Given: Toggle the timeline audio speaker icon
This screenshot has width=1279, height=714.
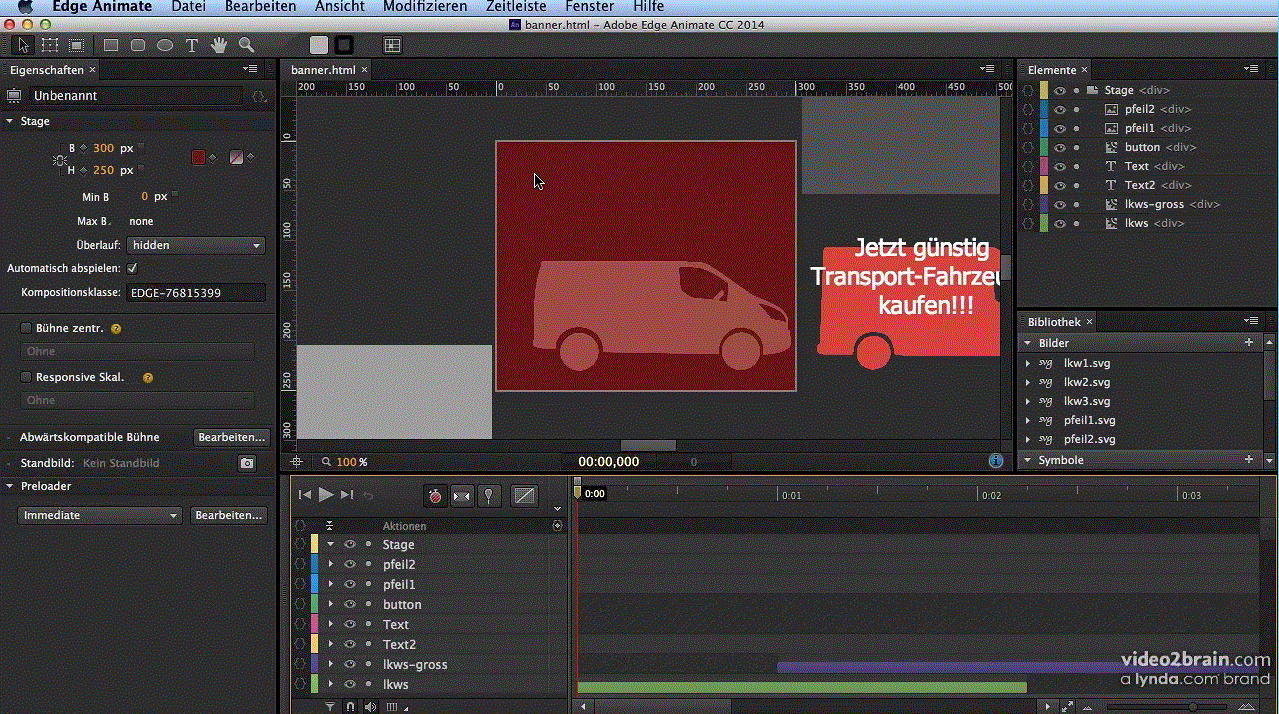Looking at the screenshot, I should 371,706.
